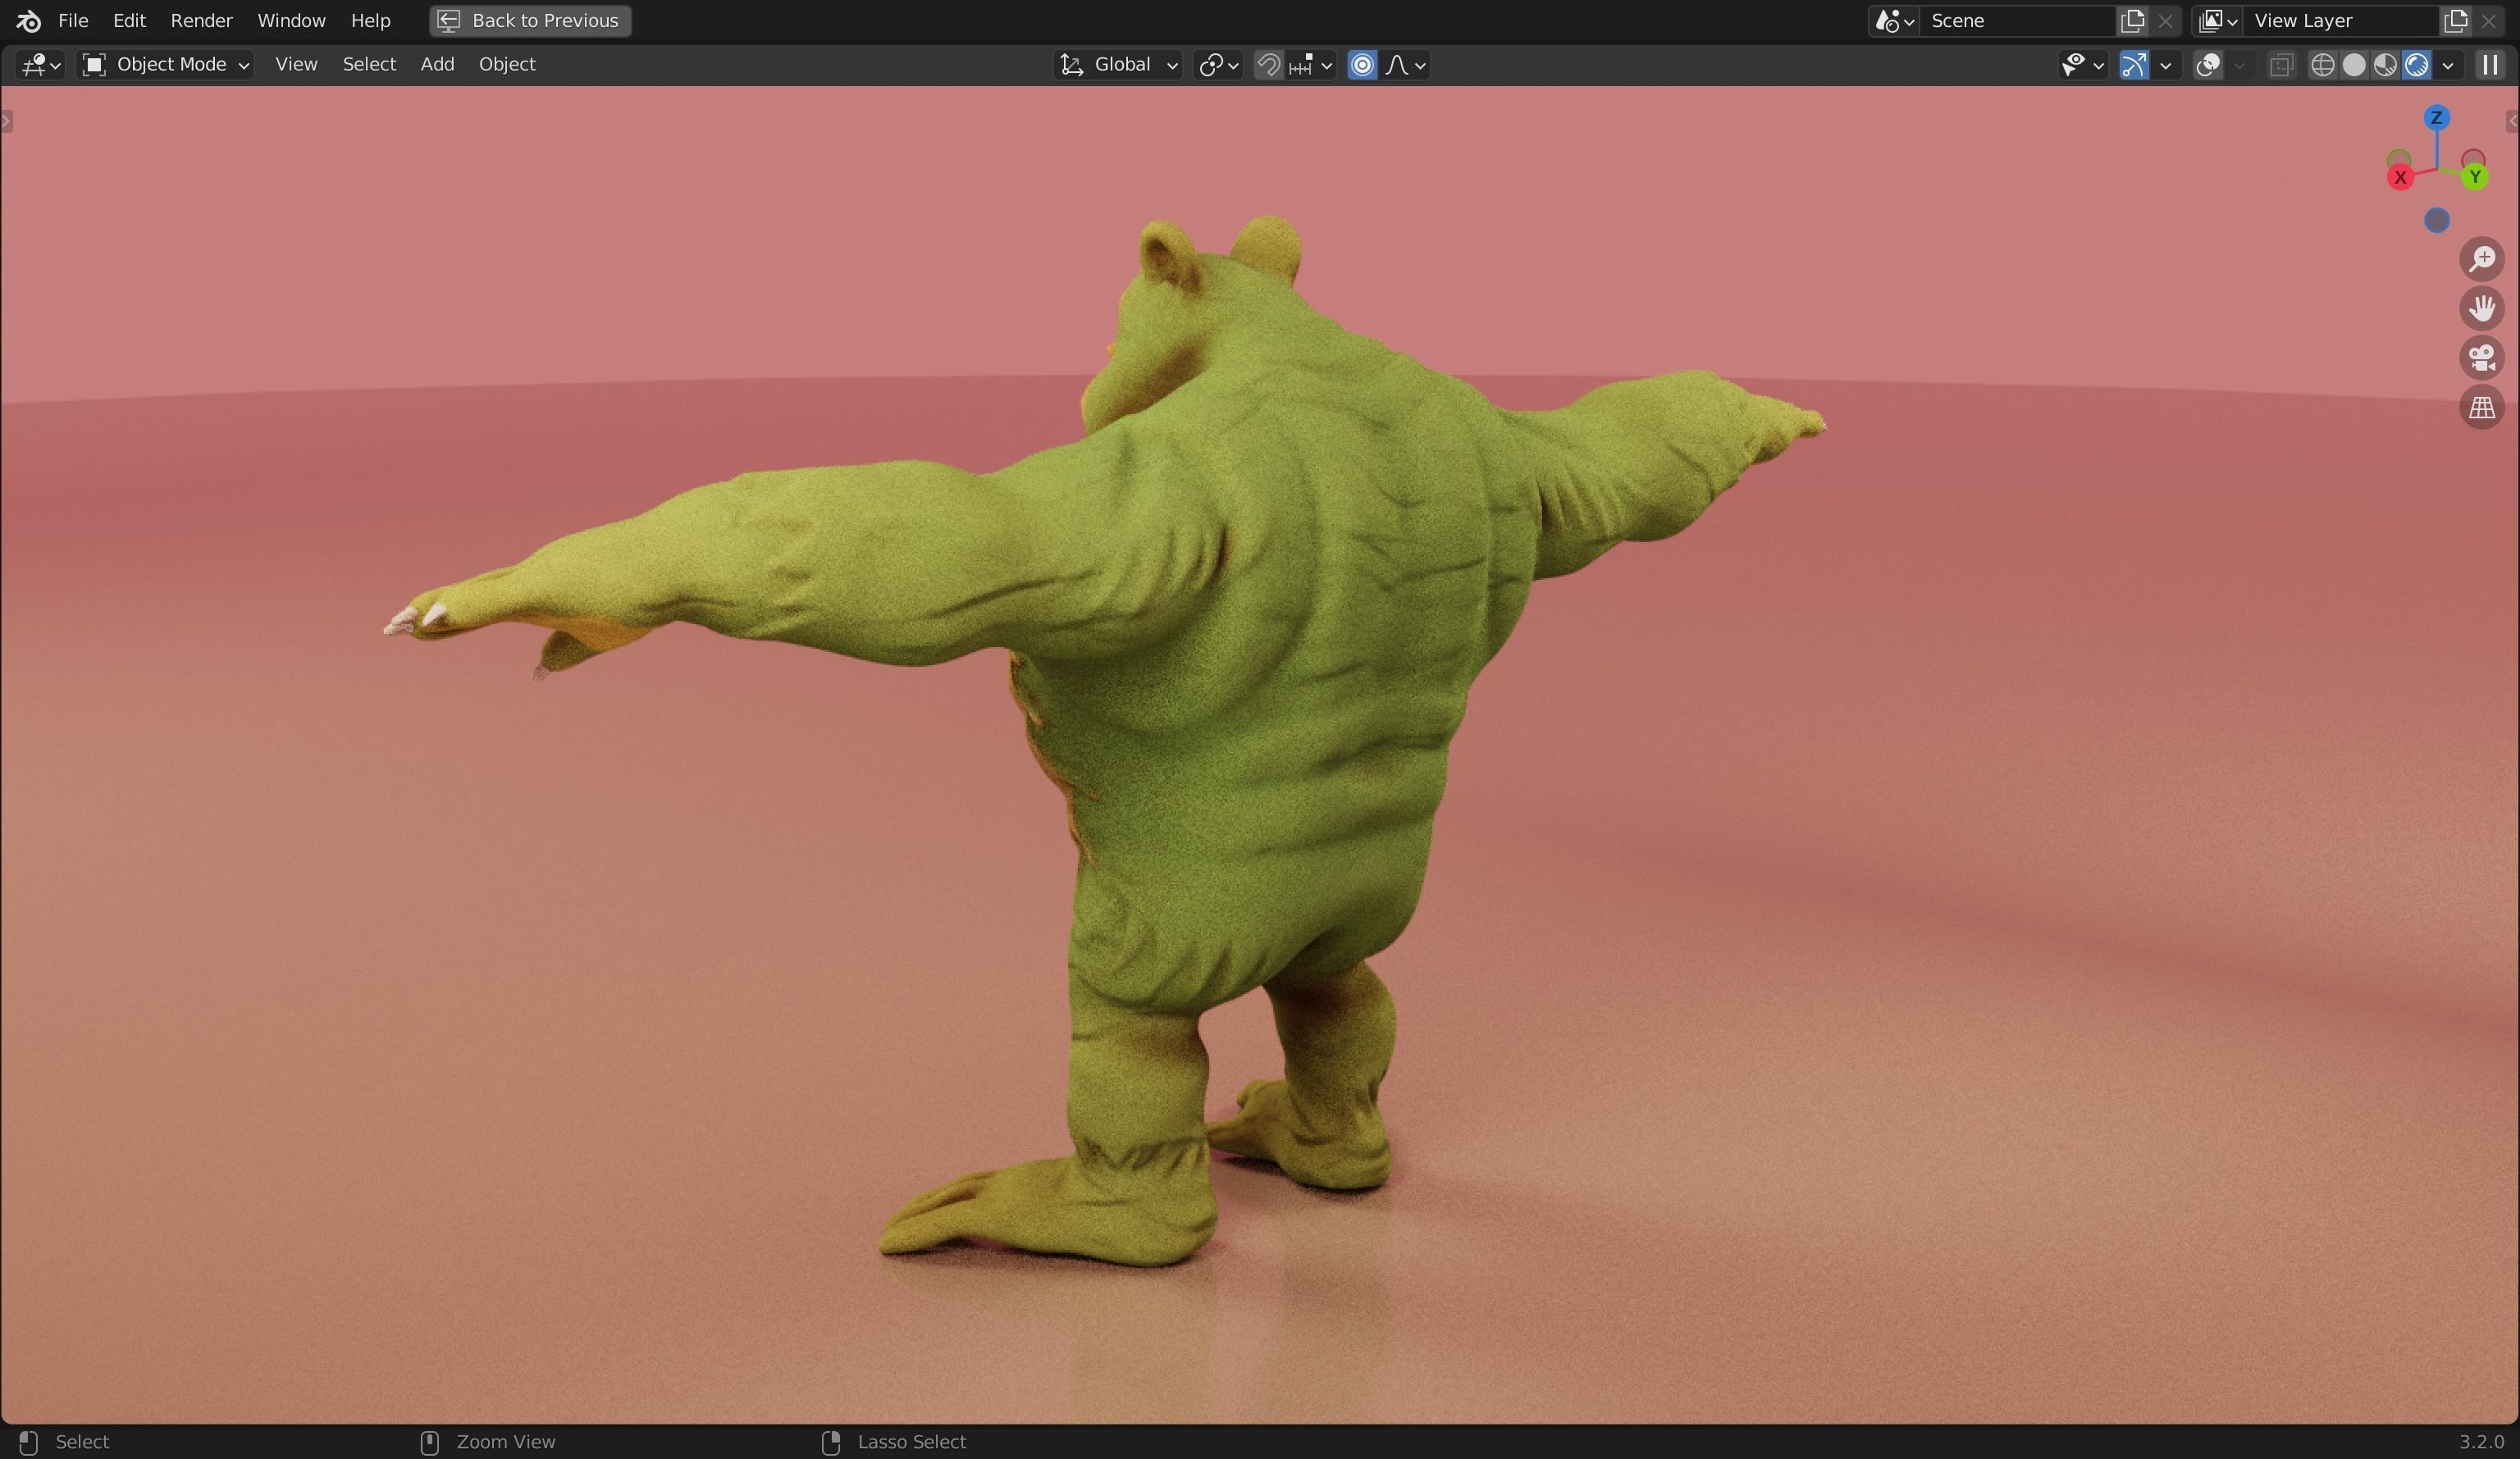Open the Help menu
This screenshot has width=2520, height=1459.
(x=370, y=20)
